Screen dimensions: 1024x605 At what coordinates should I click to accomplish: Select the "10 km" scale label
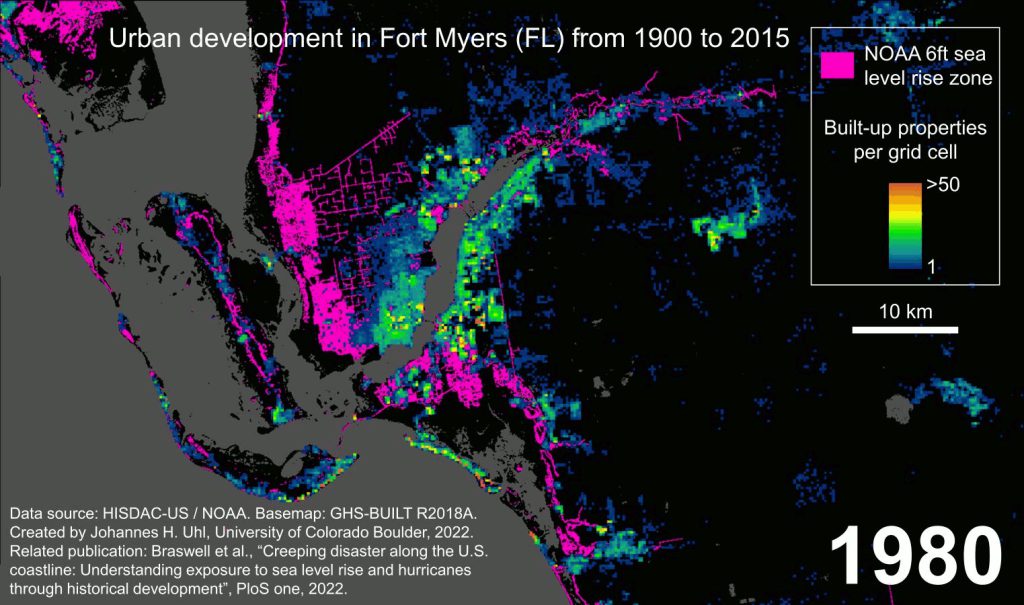point(905,311)
